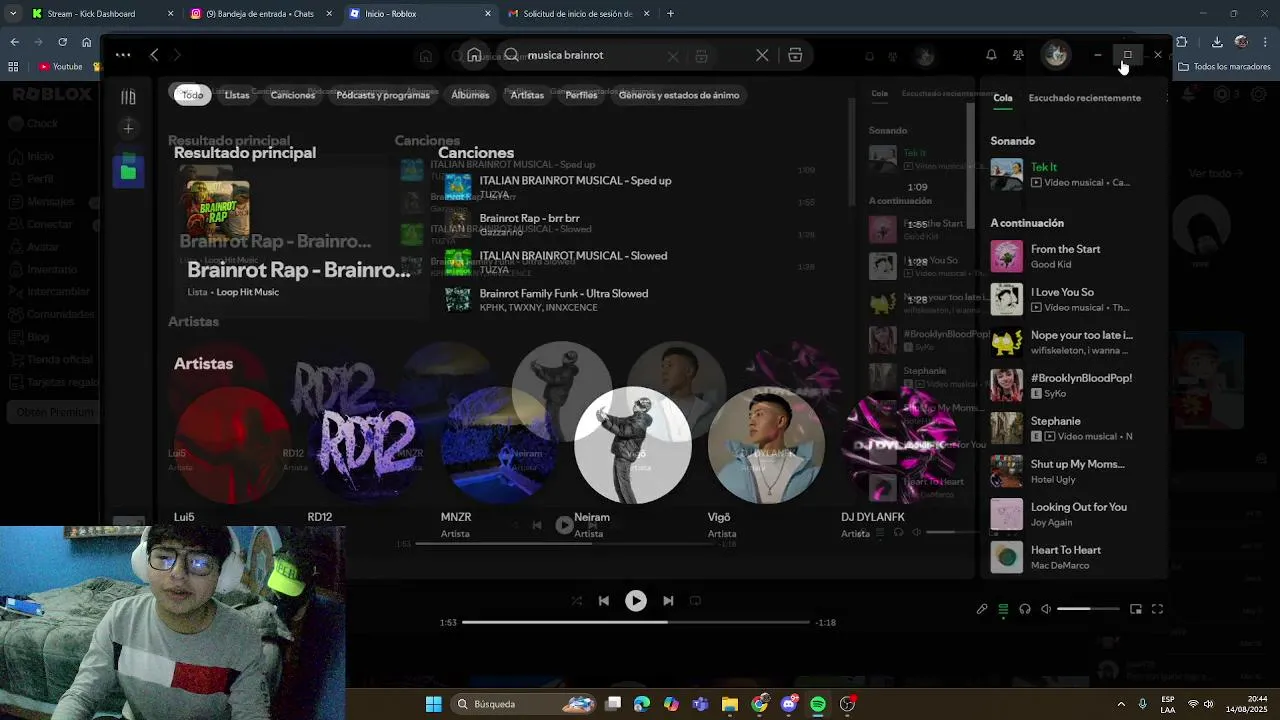1280x720 pixels.
Task: Toggle shuffle in player bar
Action: click(576, 601)
